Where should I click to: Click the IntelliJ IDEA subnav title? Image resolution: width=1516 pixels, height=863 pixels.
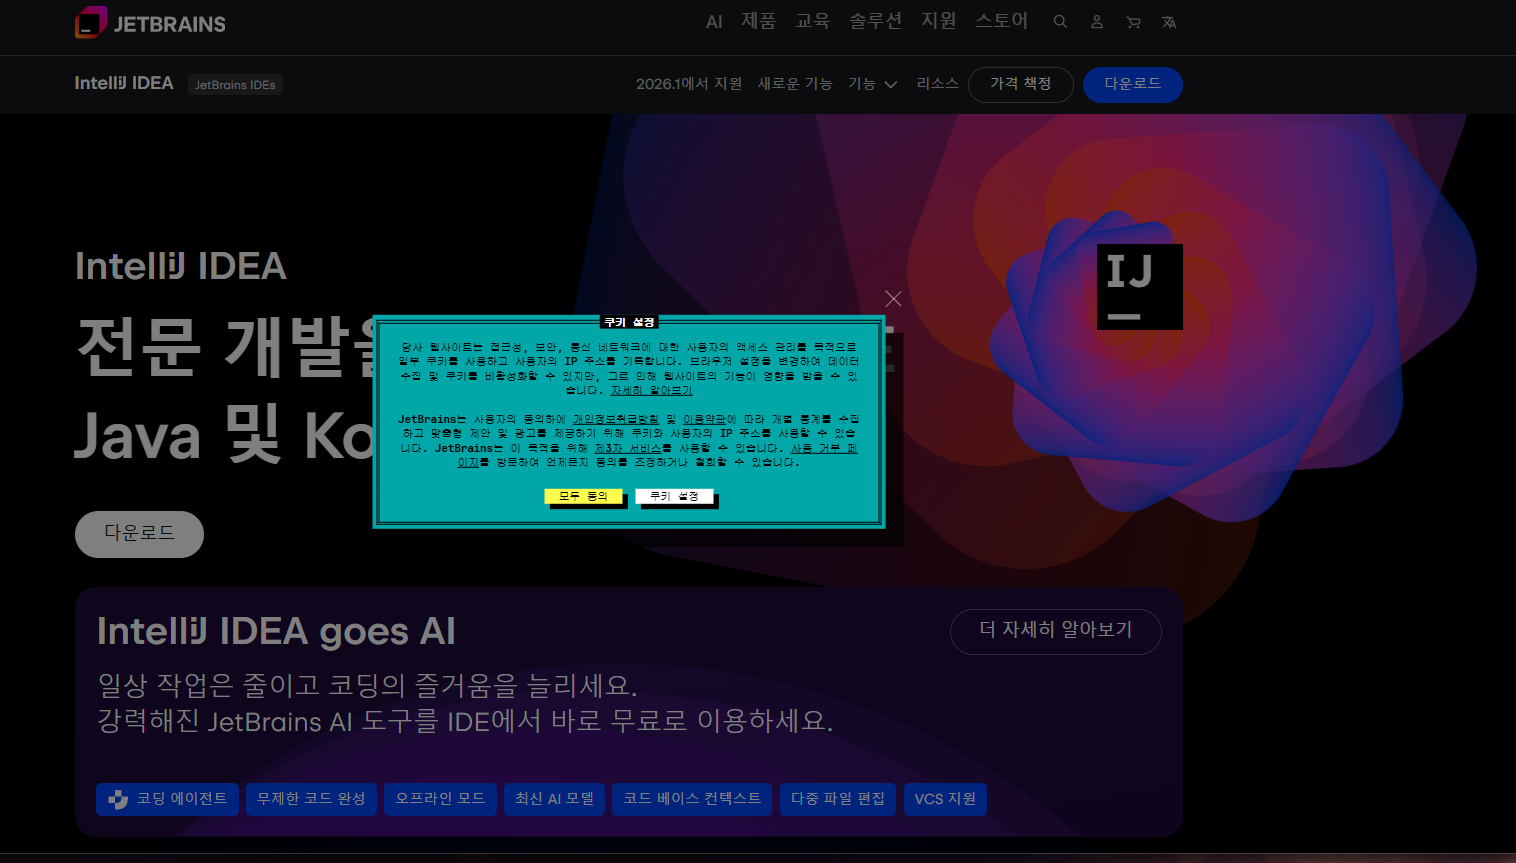click(x=124, y=83)
